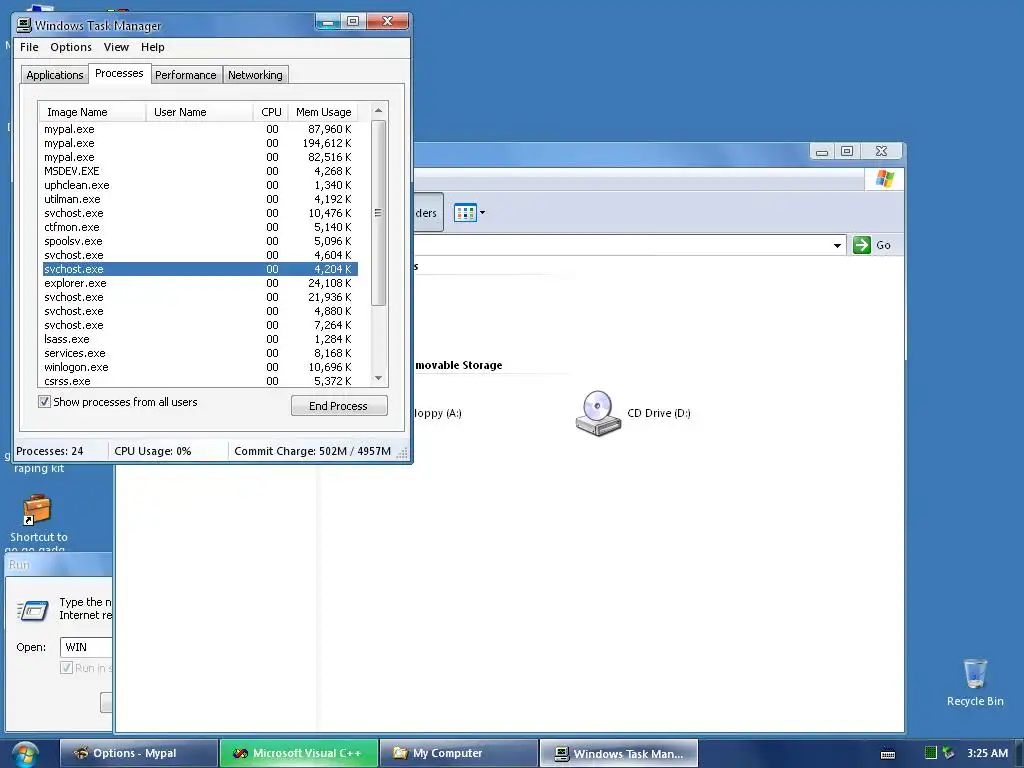
Task: Toggle Show processes from all users checkbox
Action: pyautogui.click(x=44, y=402)
